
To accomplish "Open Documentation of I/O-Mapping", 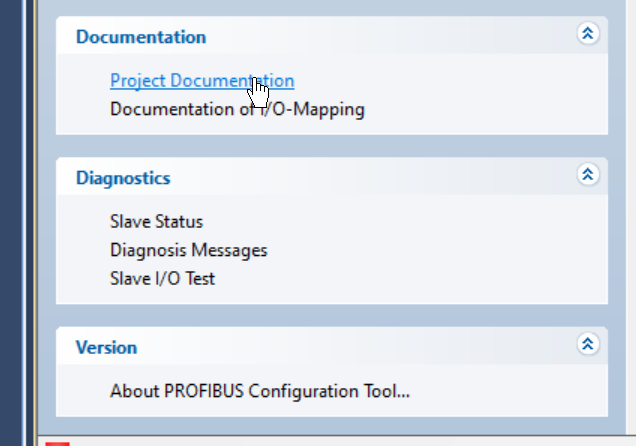I will 237,109.
